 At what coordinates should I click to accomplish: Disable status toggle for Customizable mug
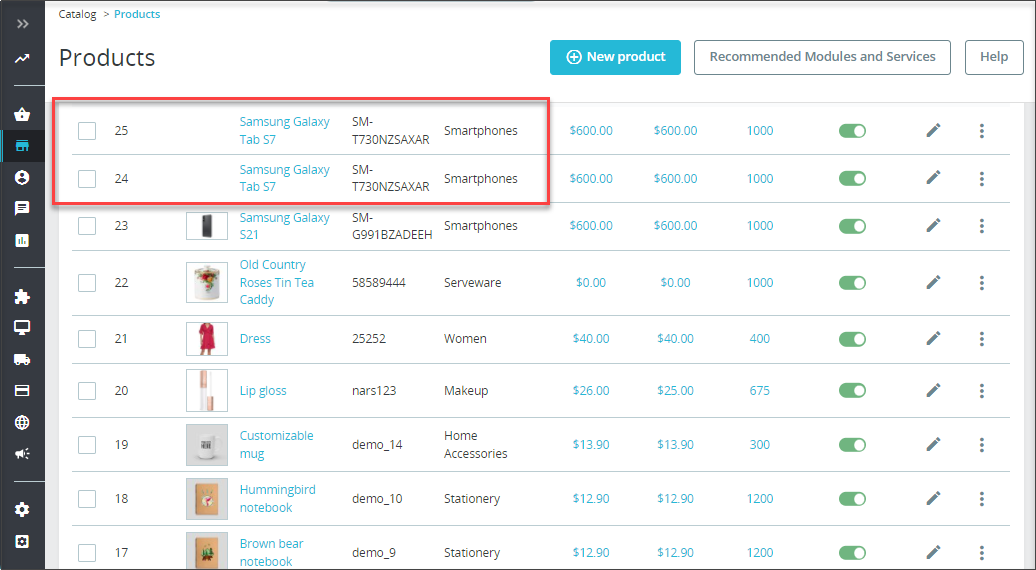tap(852, 445)
